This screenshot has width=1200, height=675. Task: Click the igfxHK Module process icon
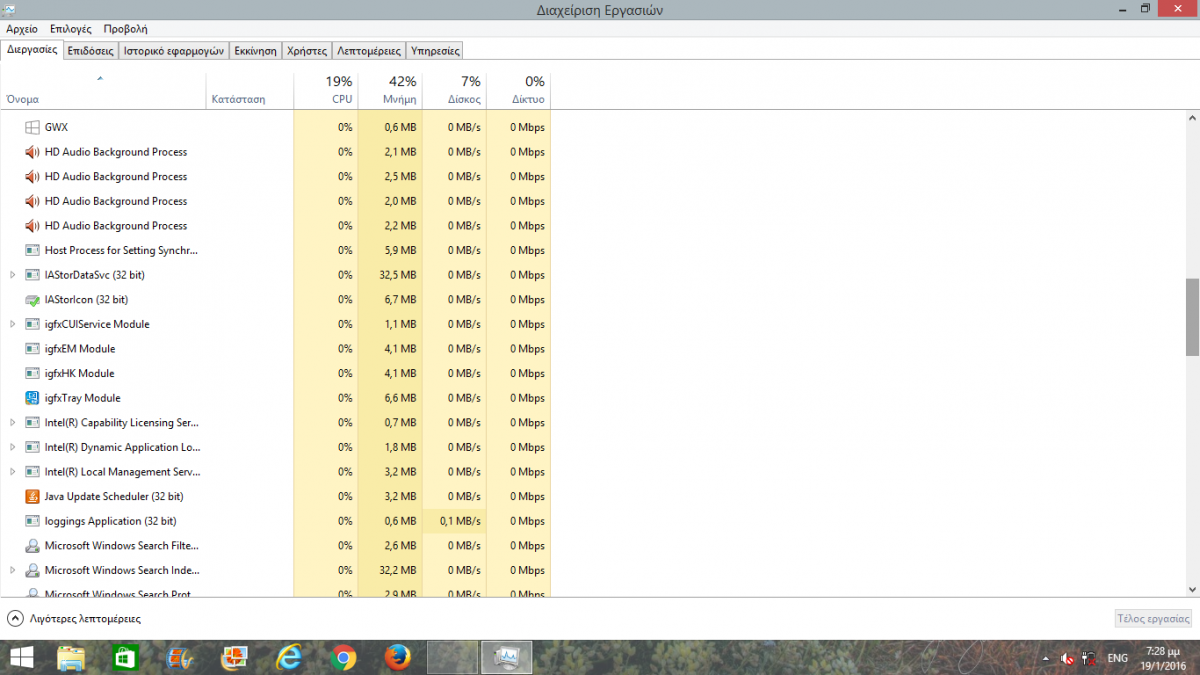click(x=32, y=373)
